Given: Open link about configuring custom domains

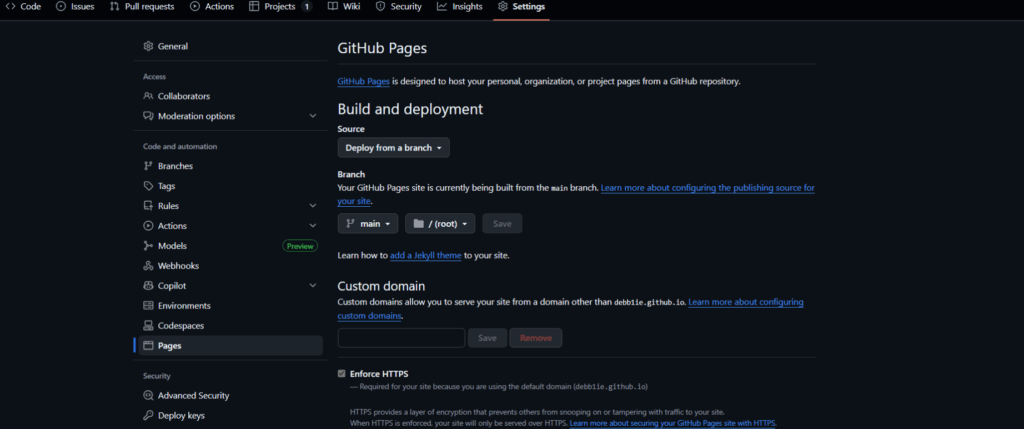Looking at the screenshot, I should [746, 302].
